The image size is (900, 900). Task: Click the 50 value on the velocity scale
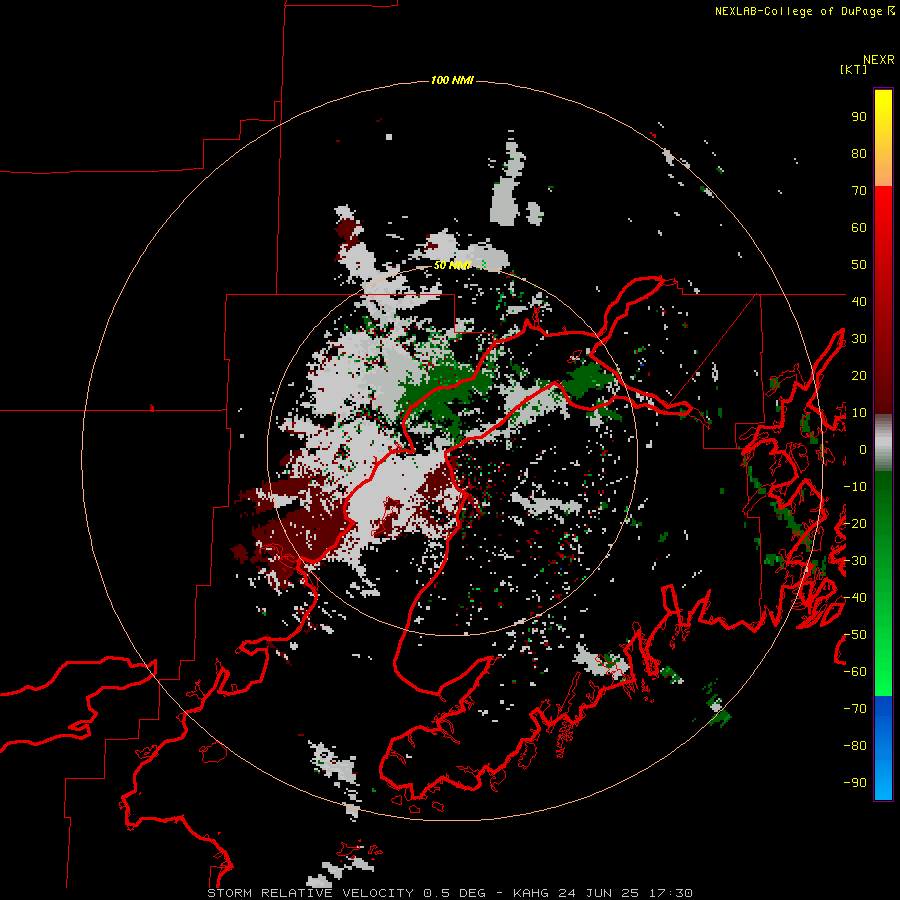tap(859, 265)
